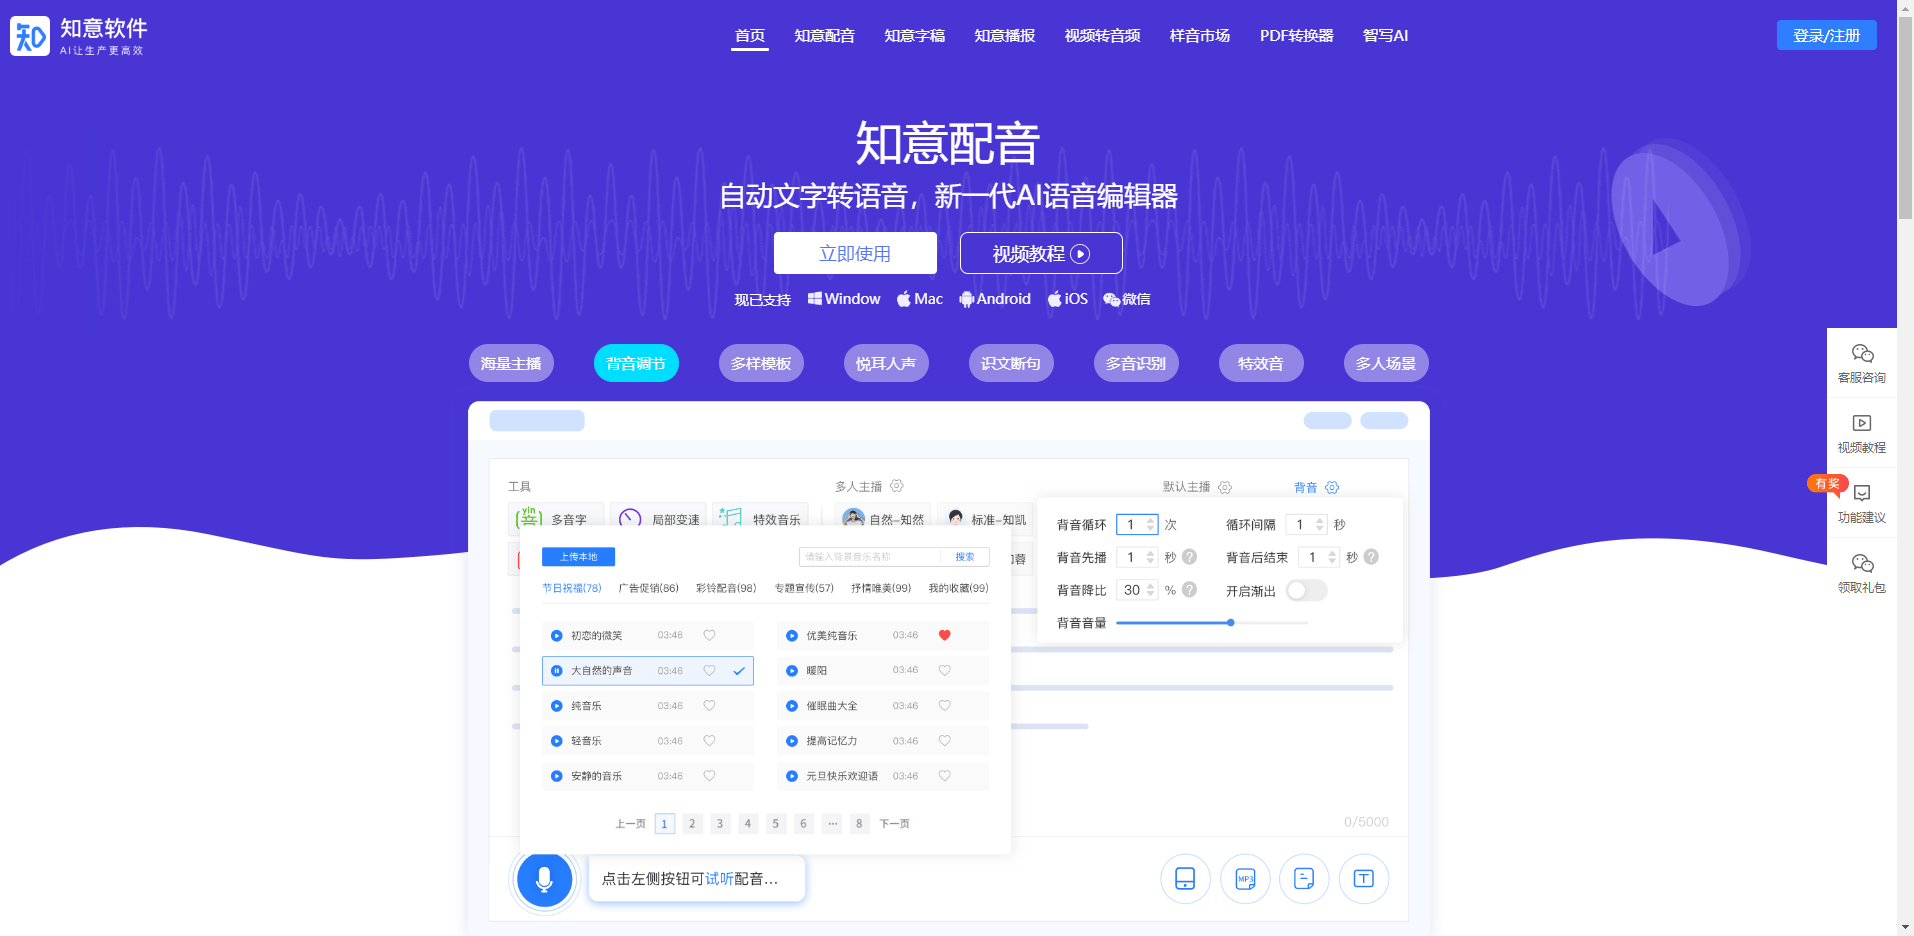Favorite the 轻音乐 track
Viewport: 1914px width, 936px height.
coord(709,740)
